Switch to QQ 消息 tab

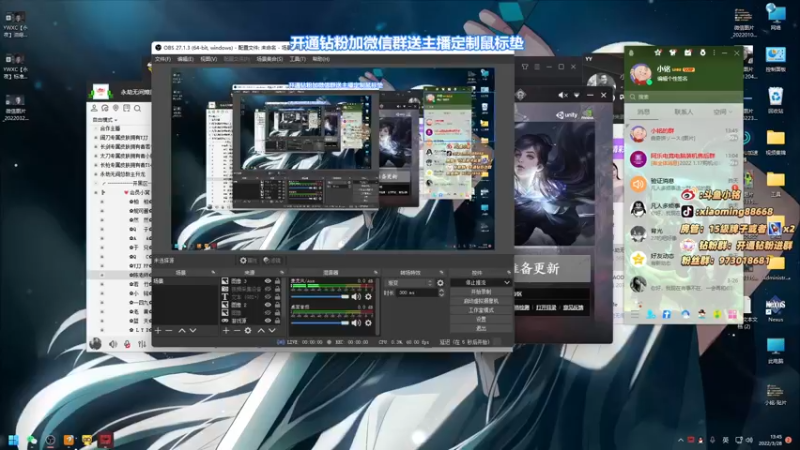click(x=644, y=112)
